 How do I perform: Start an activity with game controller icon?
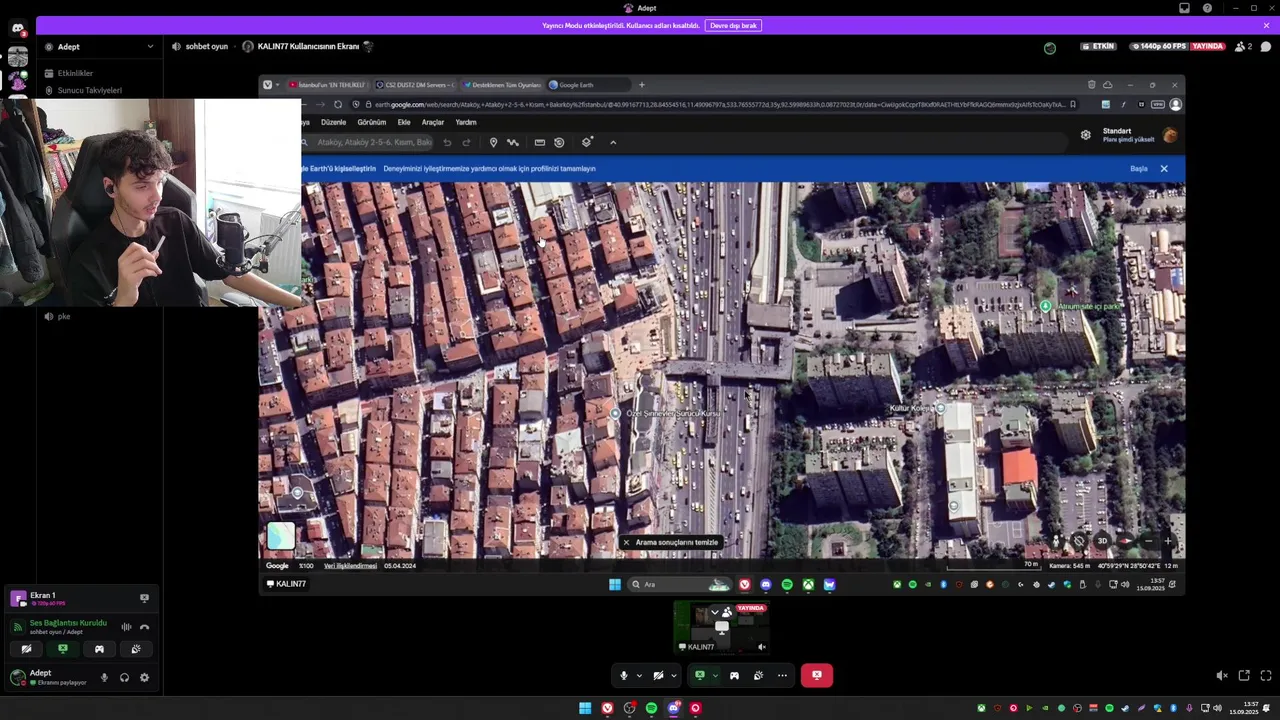[734, 675]
